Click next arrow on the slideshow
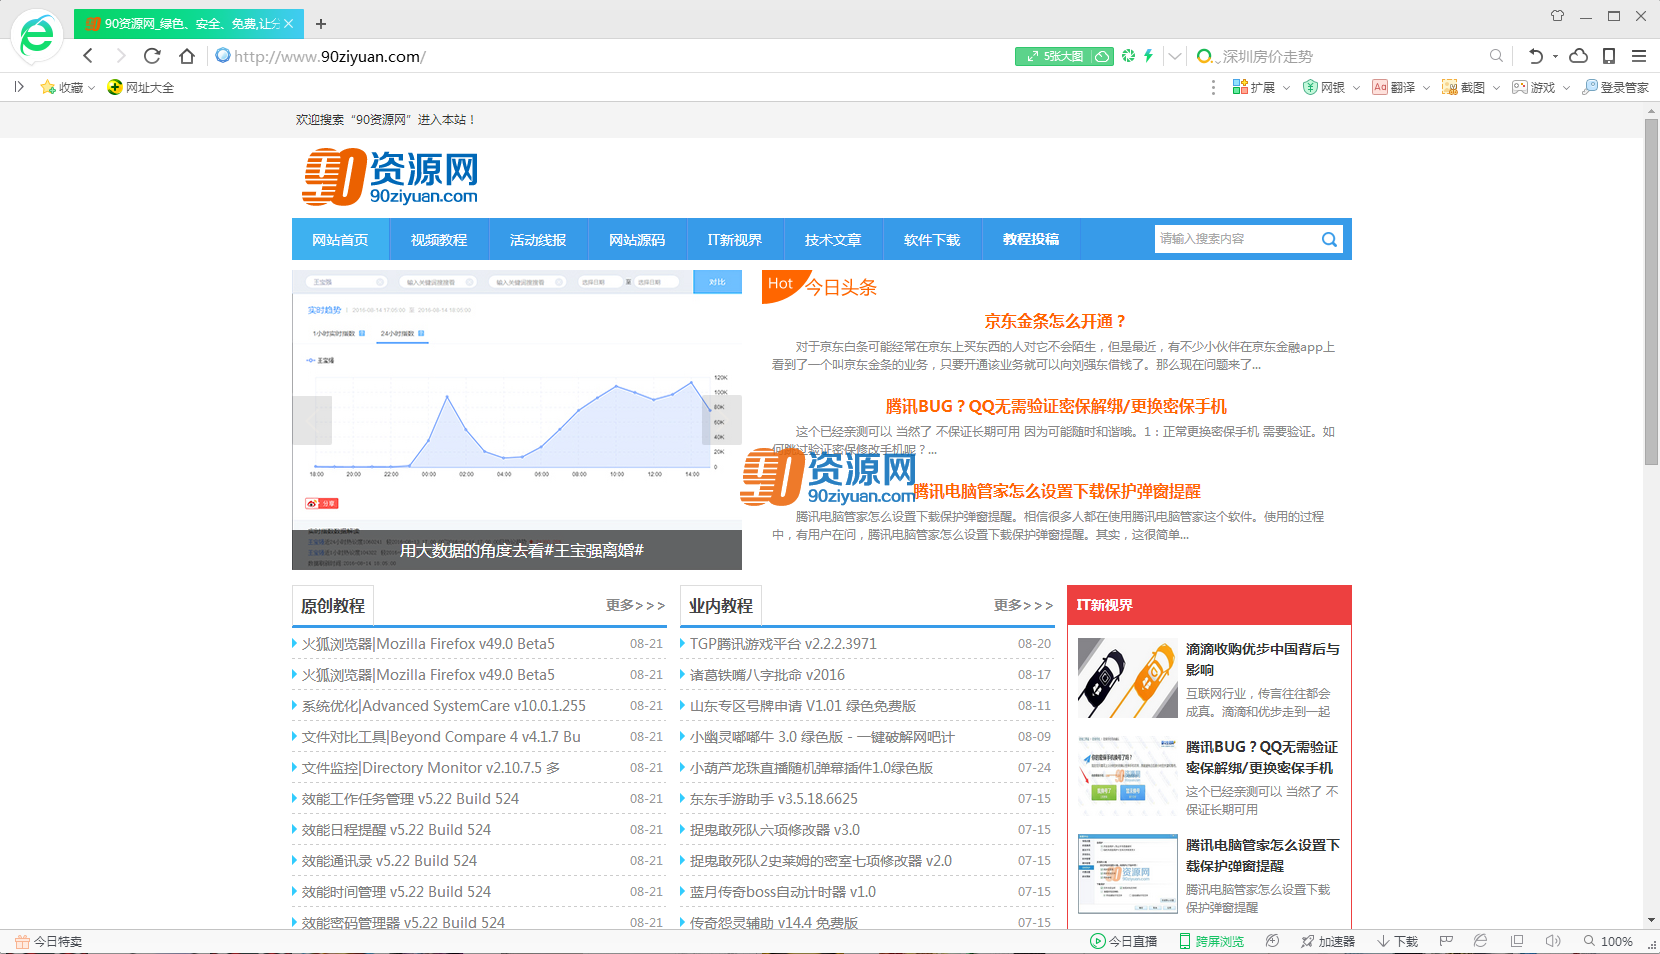The image size is (1660, 954). coord(722,420)
